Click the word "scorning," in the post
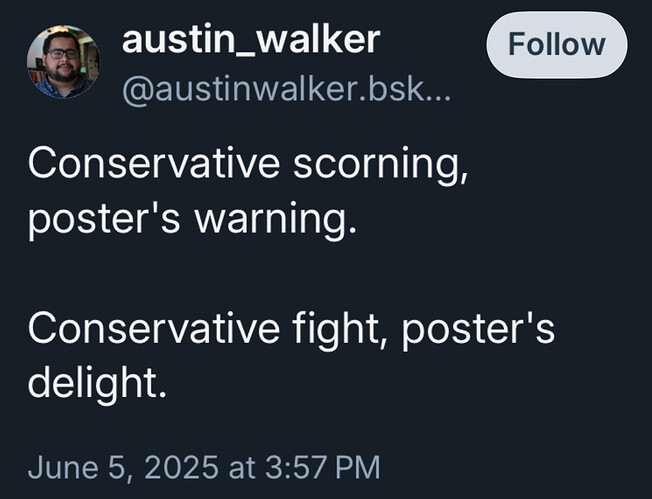This screenshot has width=652, height=499. tap(380, 165)
